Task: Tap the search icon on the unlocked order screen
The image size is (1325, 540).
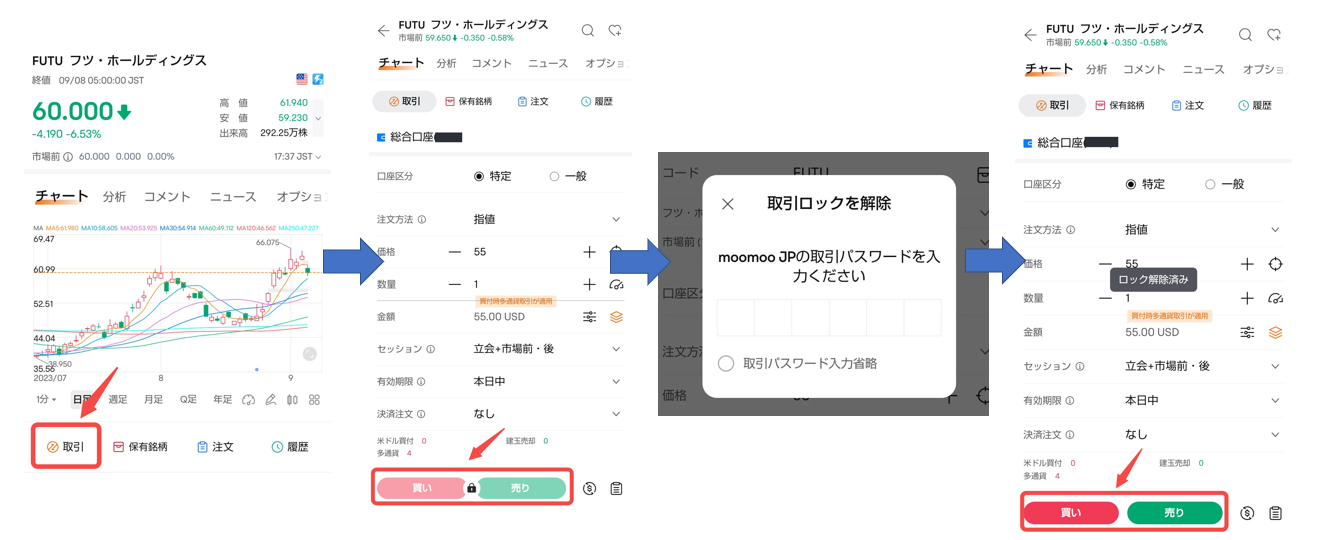Action: coord(1245,35)
